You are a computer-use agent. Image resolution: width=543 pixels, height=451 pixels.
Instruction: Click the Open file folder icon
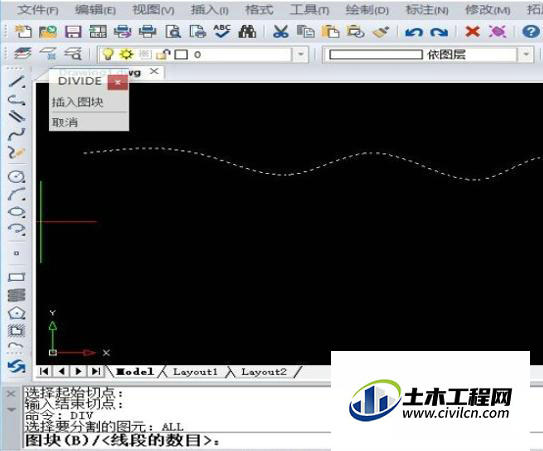[48, 32]
